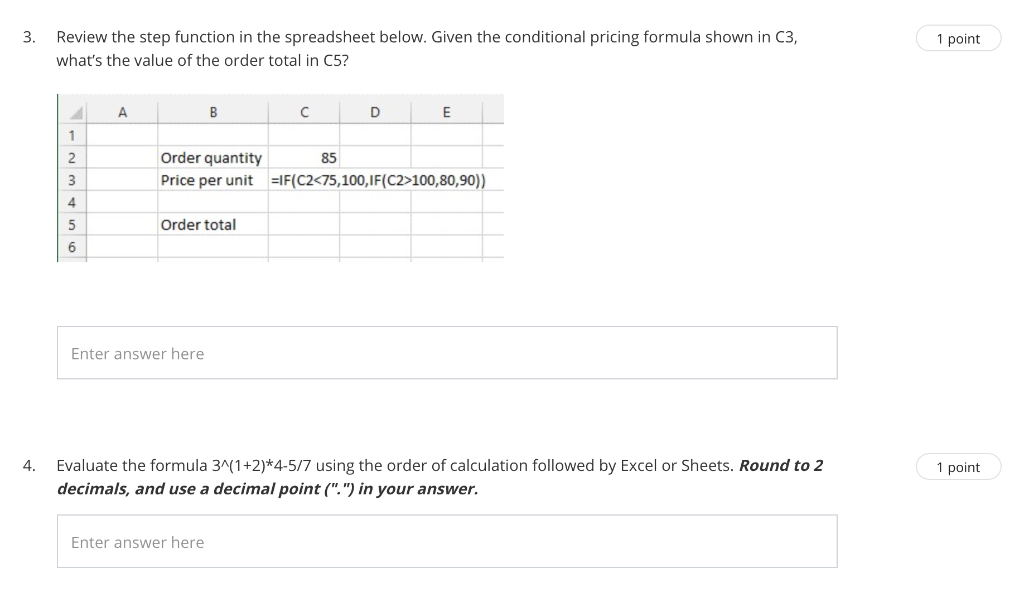
Task: Click the answer field for question 3
Action: [447, 352]
